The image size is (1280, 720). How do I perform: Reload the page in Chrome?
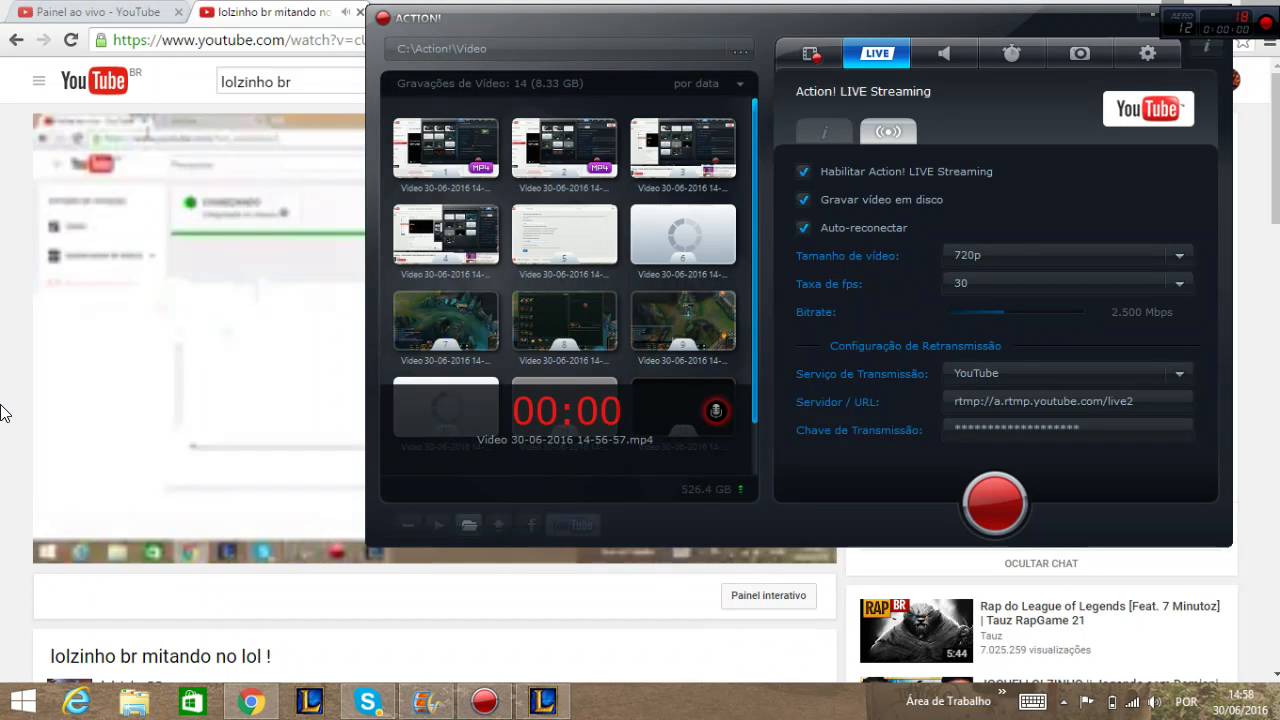tap(70, 40)
